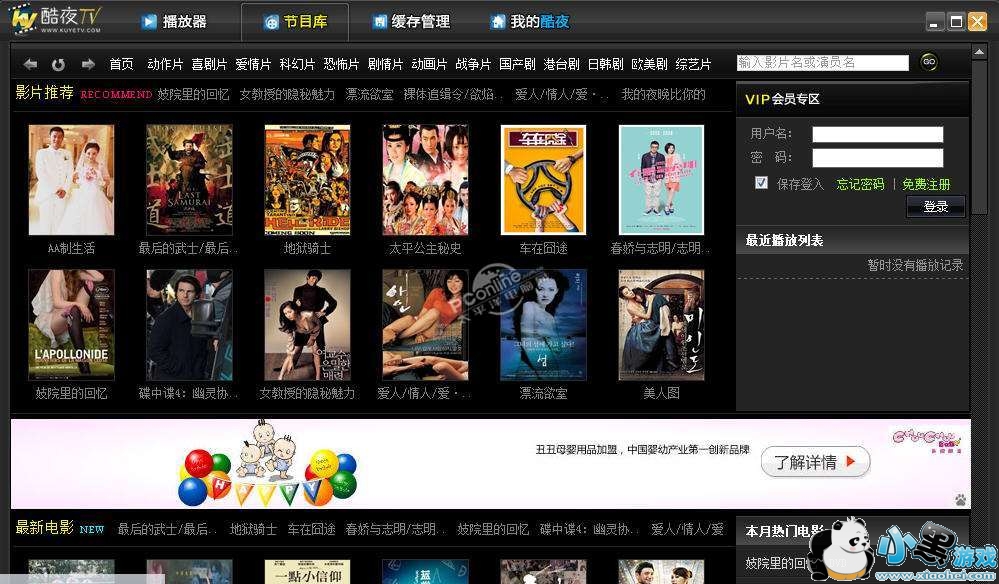Click 裸体追缉令 recommend link
The image size is (999, 584).
(453, 94)
